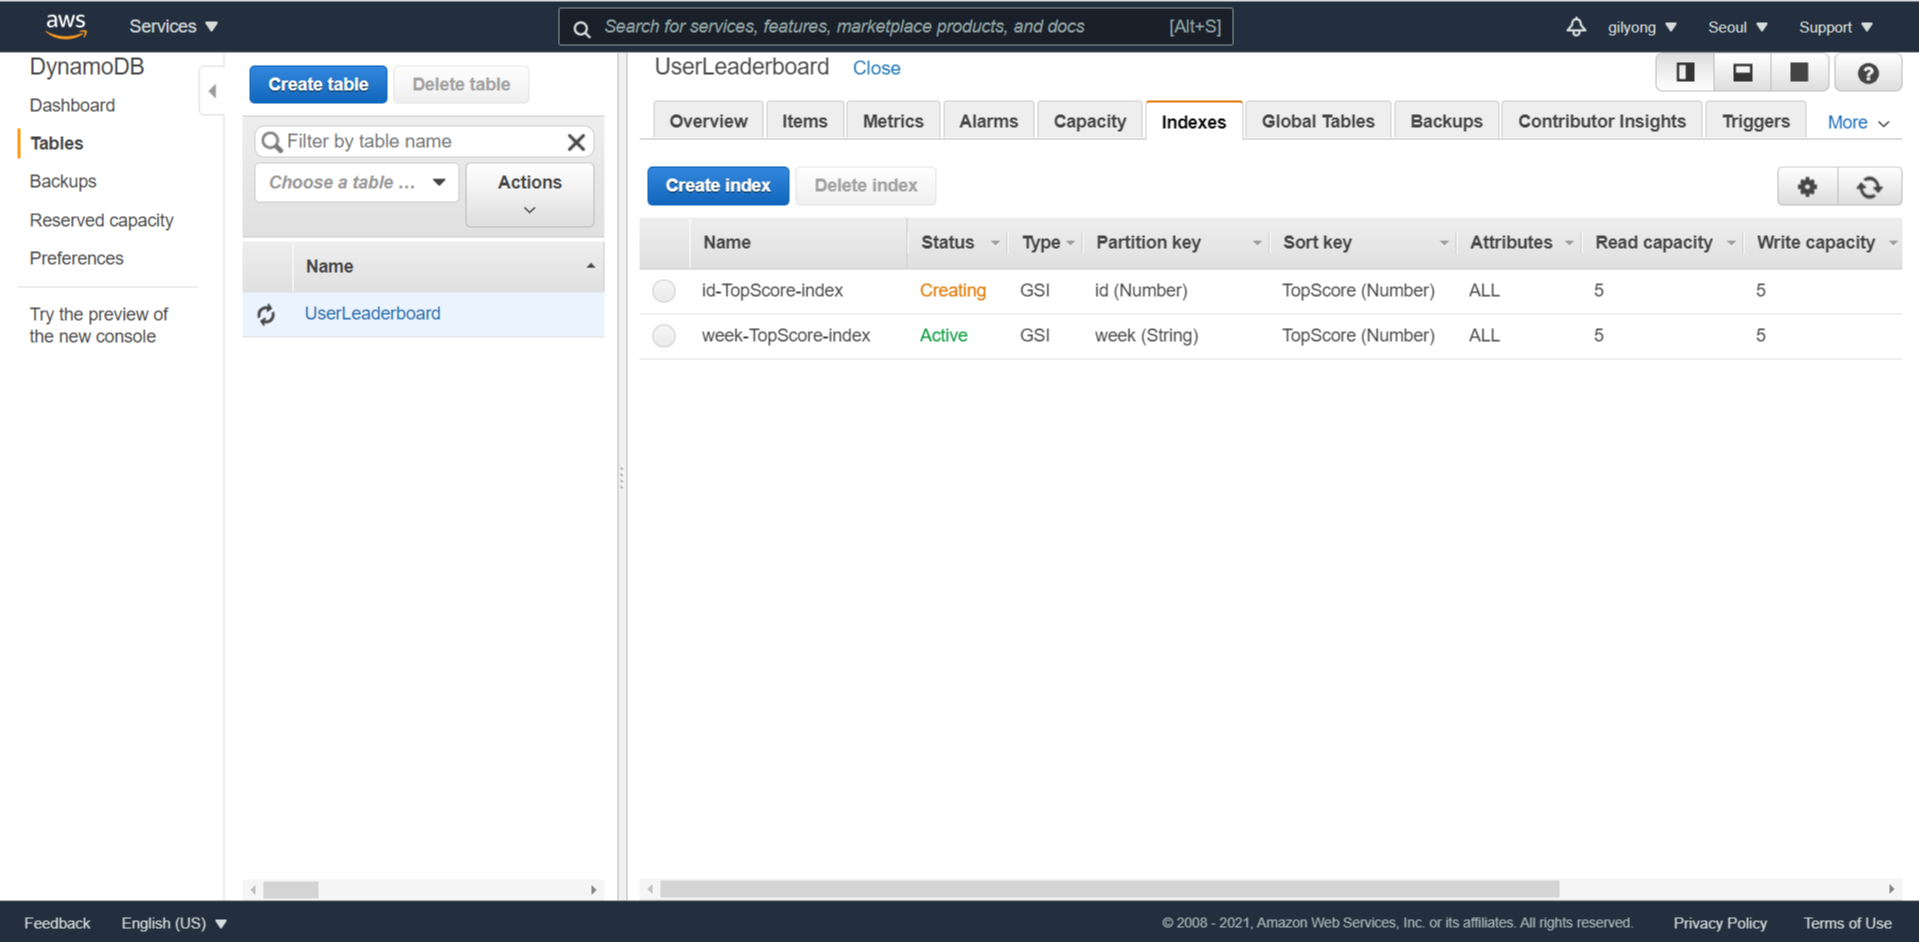Refresh the indexes list icon

pyautogui.click(x=1869, y=187)
